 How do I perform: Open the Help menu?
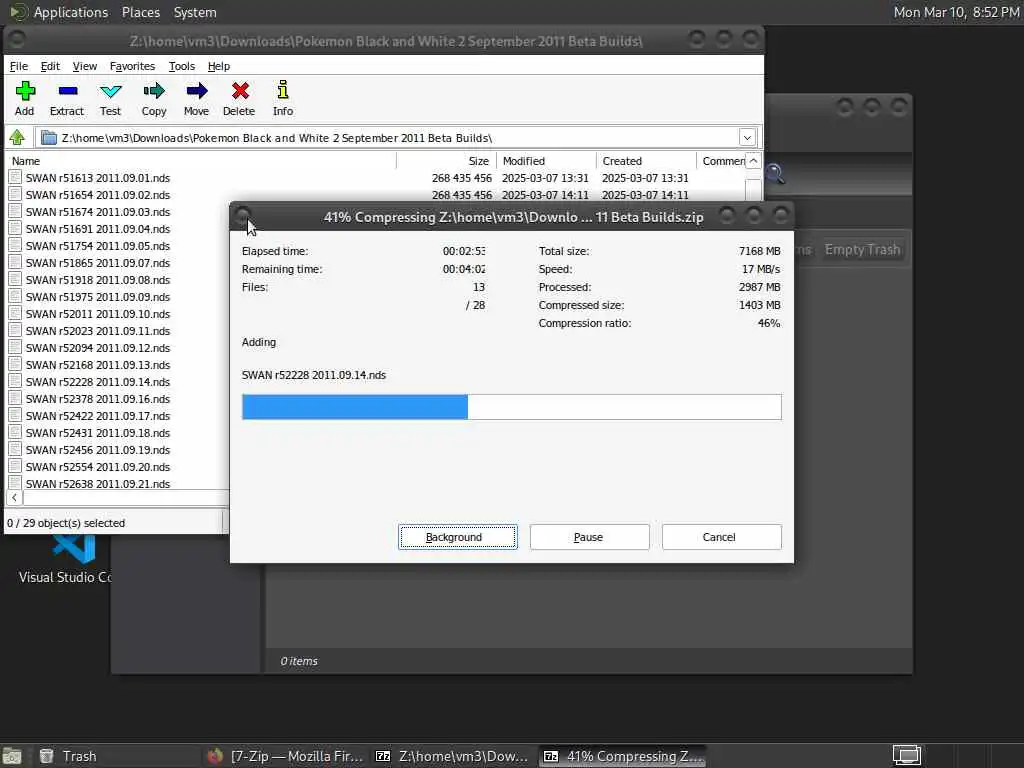coord(219,66)
